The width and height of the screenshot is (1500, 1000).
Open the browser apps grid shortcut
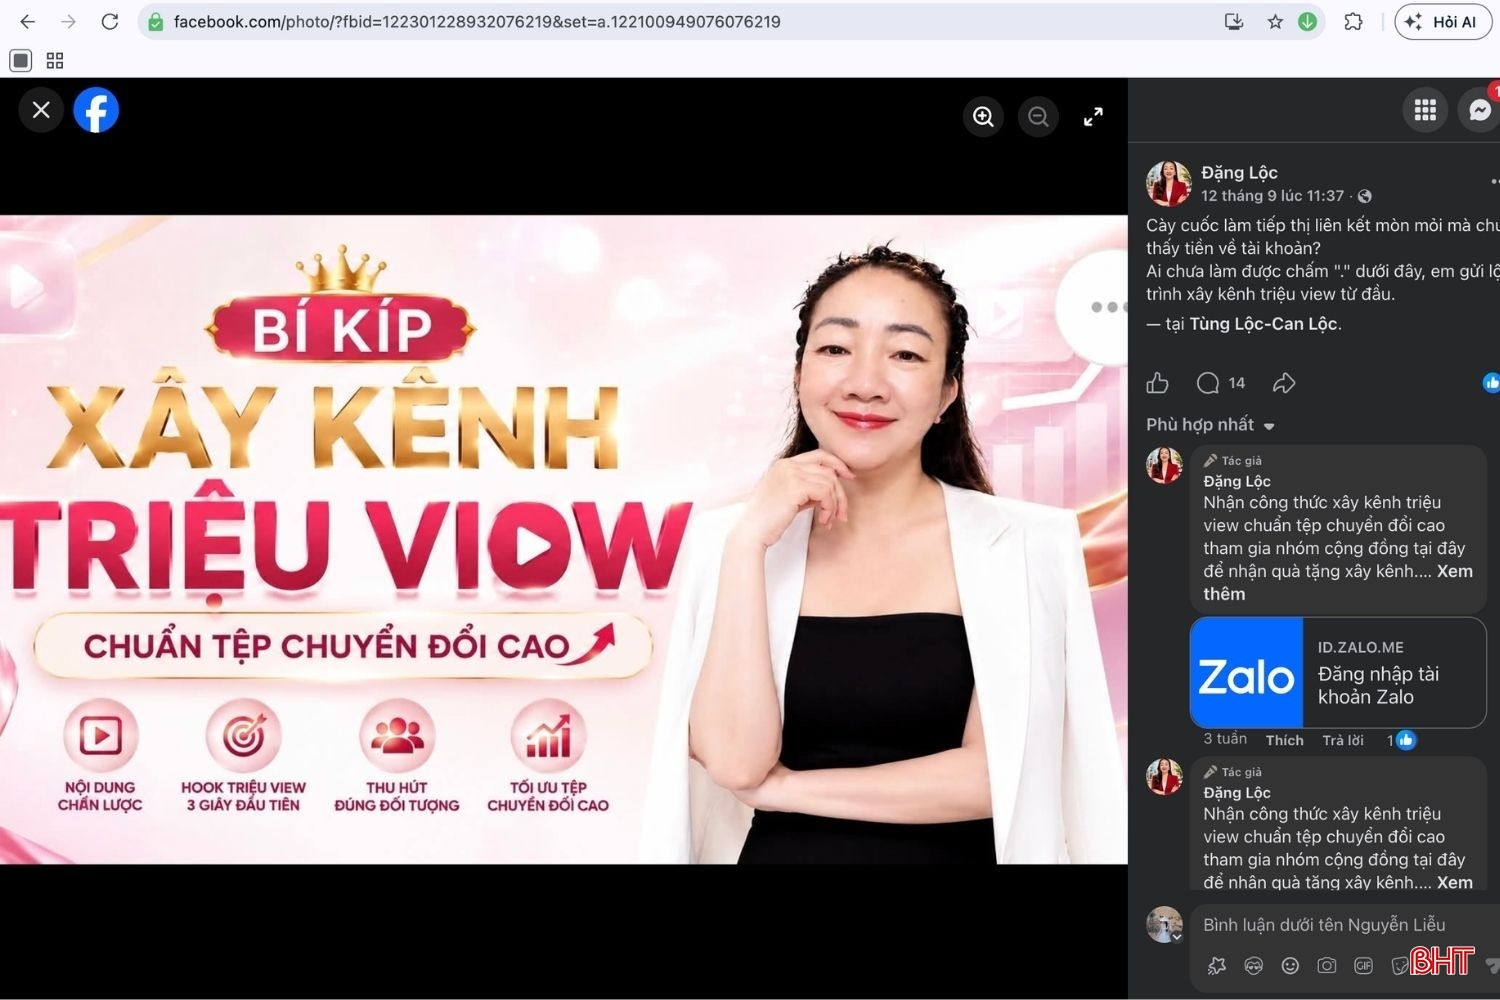tap(55, 60)
